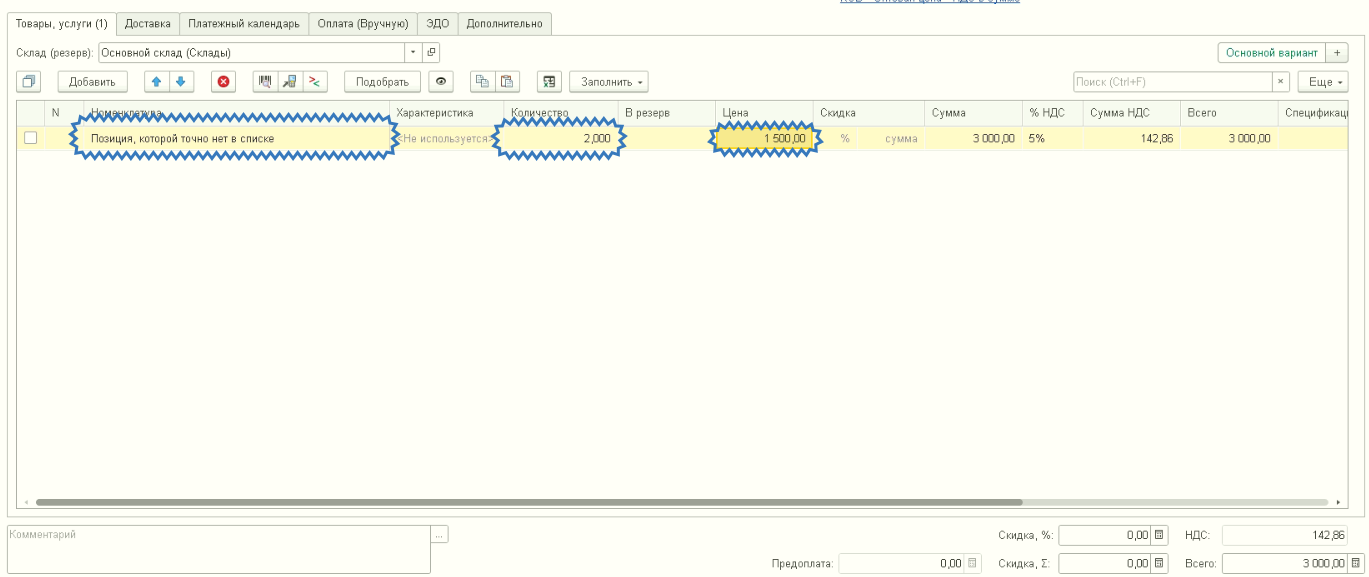1369x577 pixels.
Task: Click the В резерв column header
Action: coord(666,113)
